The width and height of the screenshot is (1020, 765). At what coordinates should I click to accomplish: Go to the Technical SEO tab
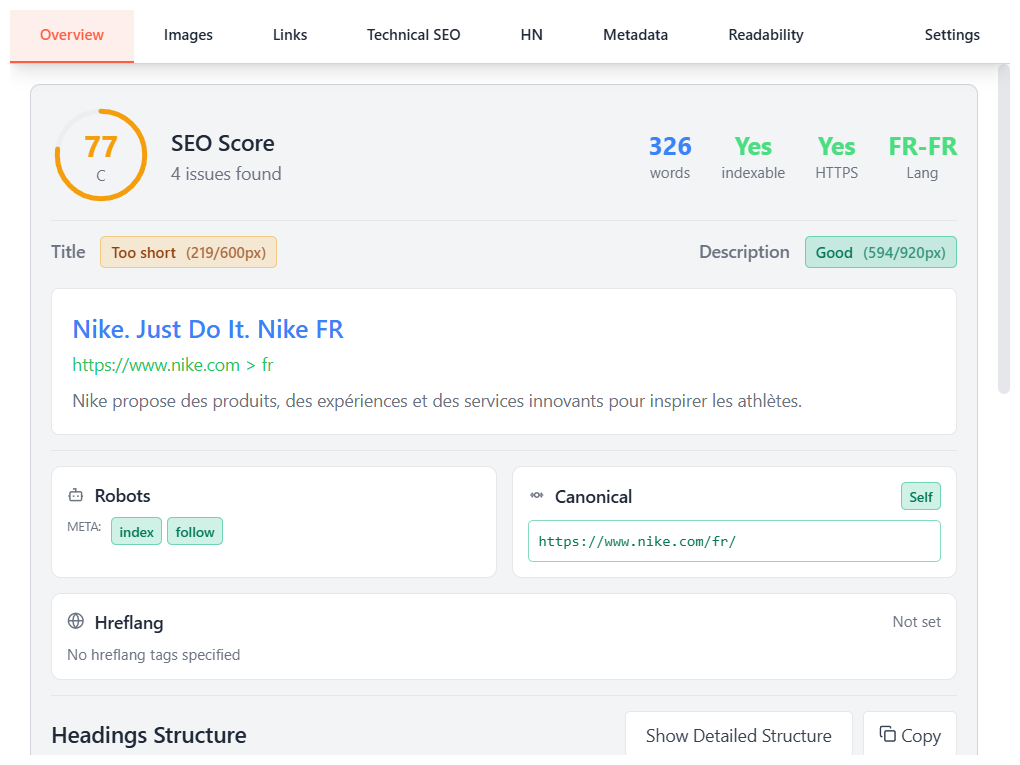tap(413, 35)
